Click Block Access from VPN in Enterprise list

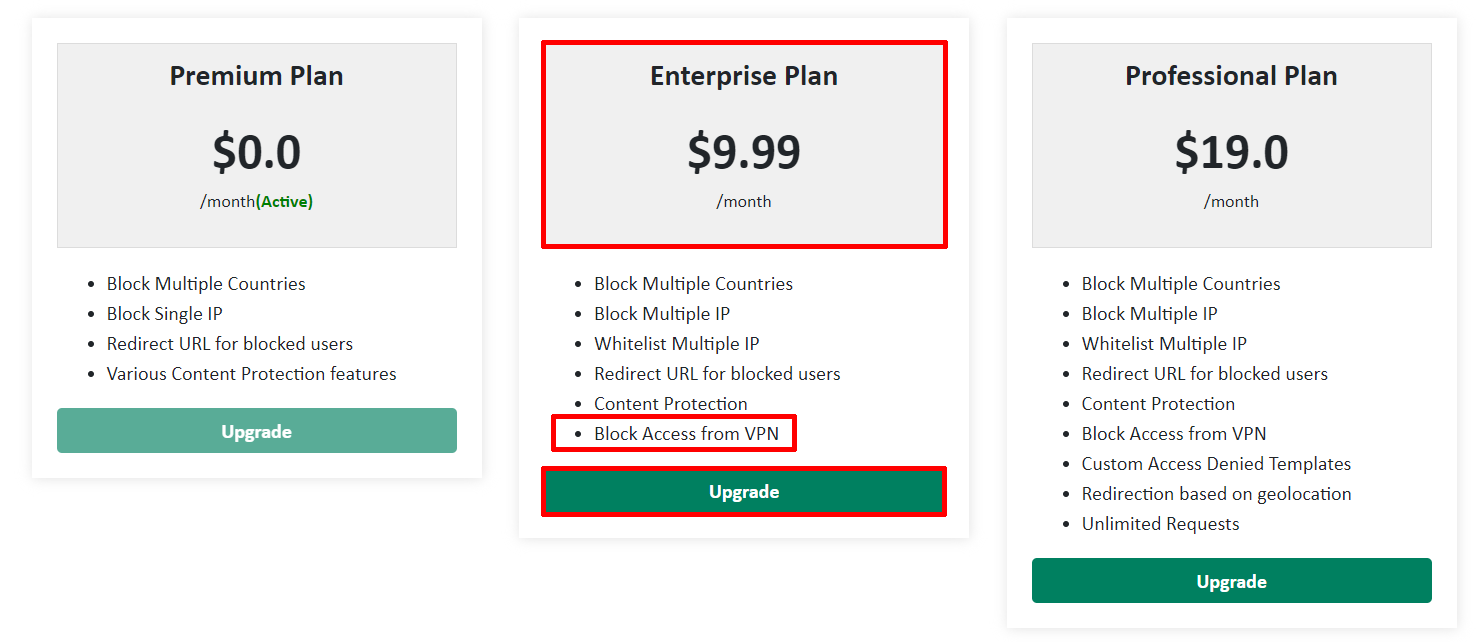[x=680, y=433]
